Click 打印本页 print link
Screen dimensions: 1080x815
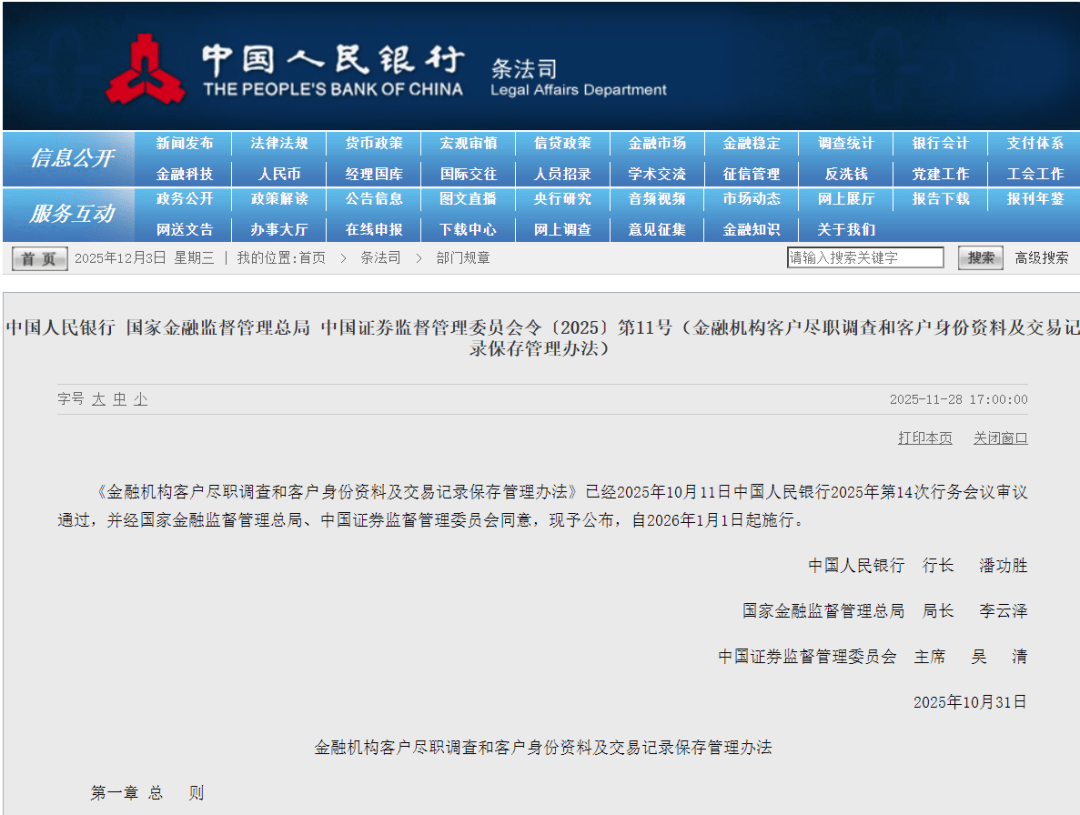(925, 438)
